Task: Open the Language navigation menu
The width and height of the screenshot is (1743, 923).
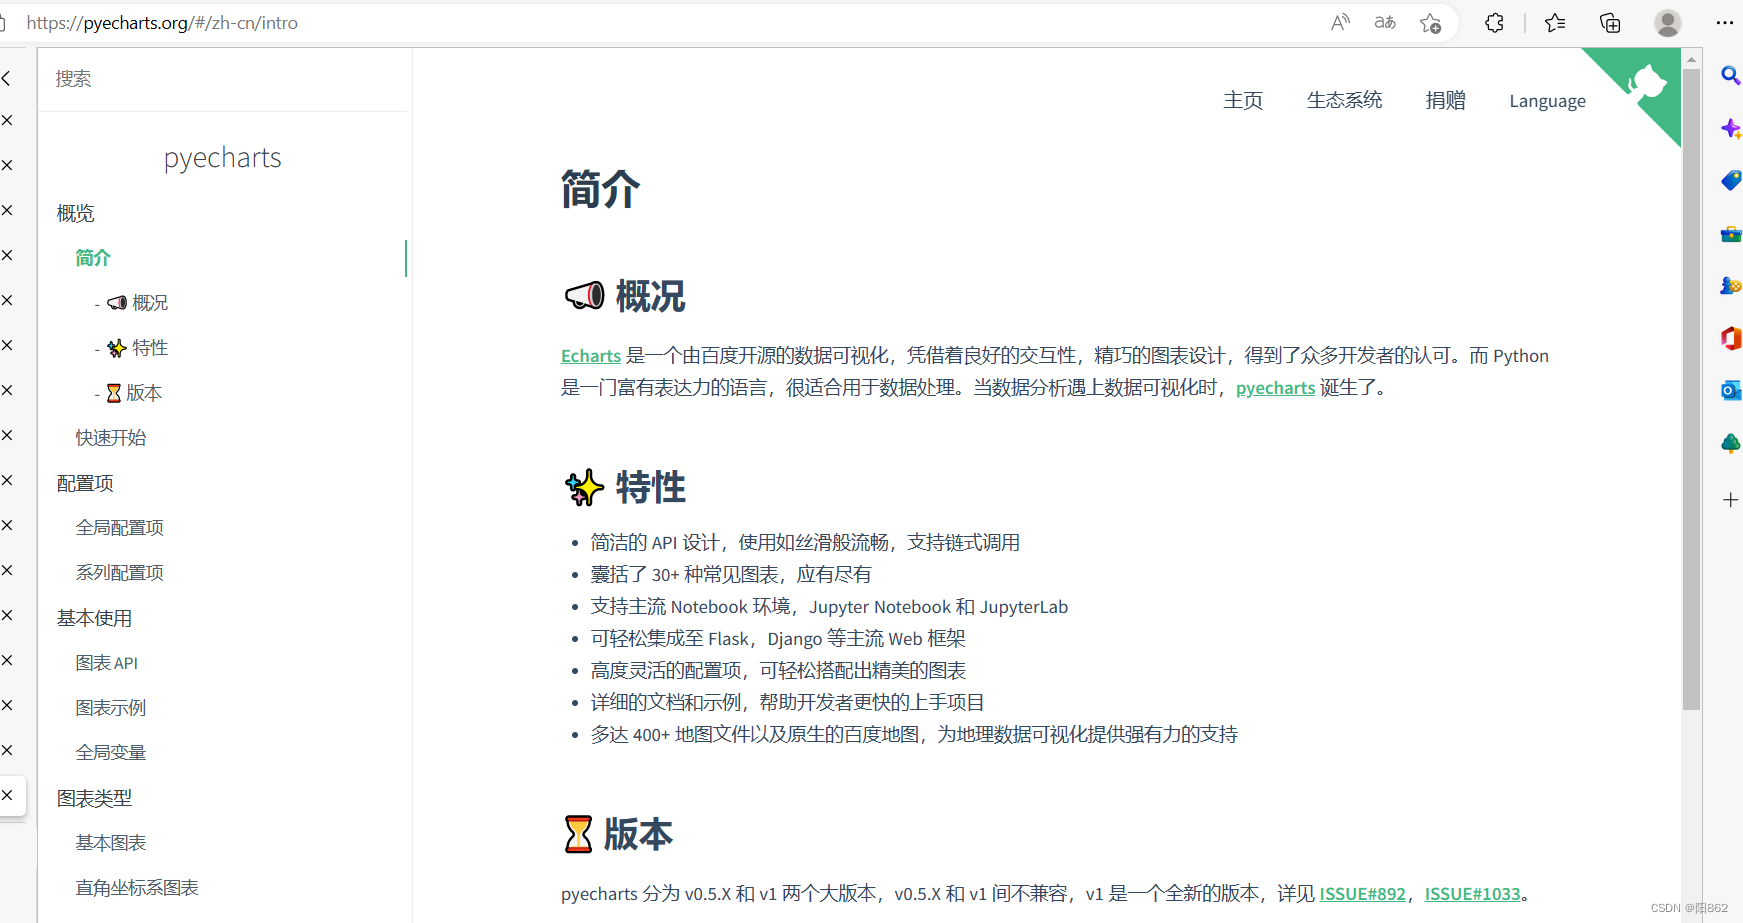Action: (1547, 101)
